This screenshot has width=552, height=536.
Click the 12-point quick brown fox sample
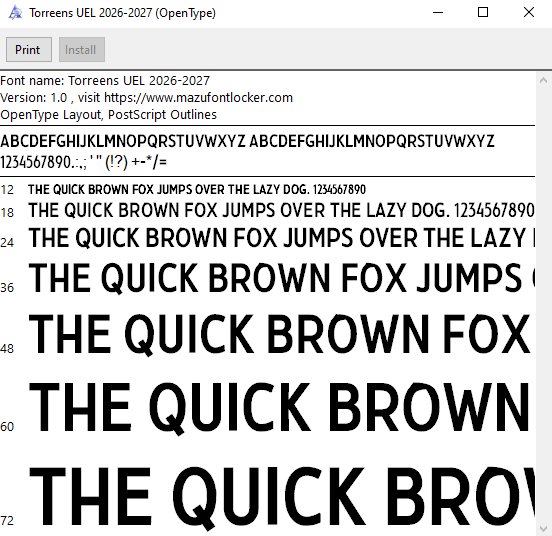[197, 190]
